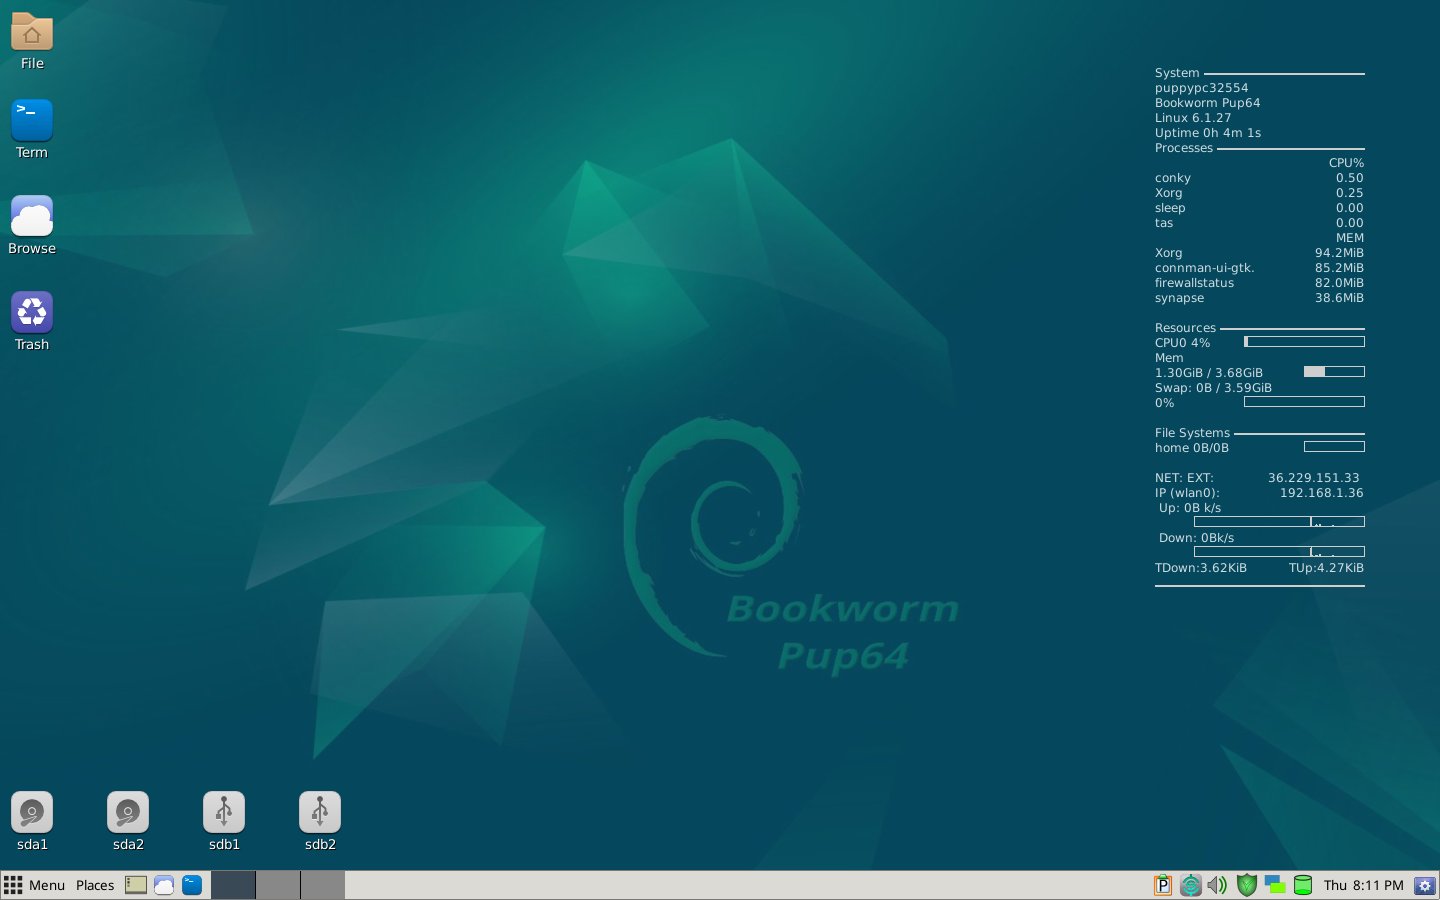Open the green firewall shield tray icon
Viewport: 1440px width, 900px height.
click(1246, 885)
